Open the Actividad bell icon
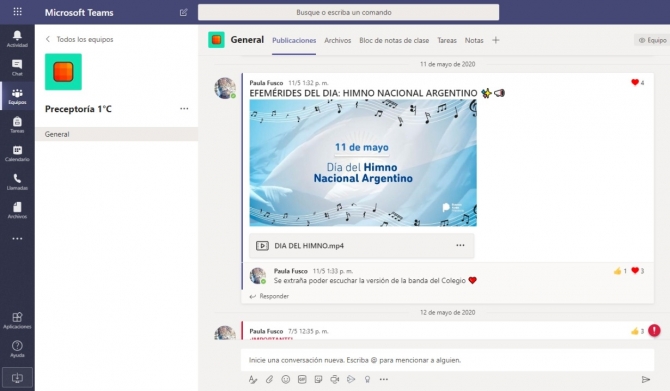The height and width of the screenshot is (391, 670). [17, 39]
